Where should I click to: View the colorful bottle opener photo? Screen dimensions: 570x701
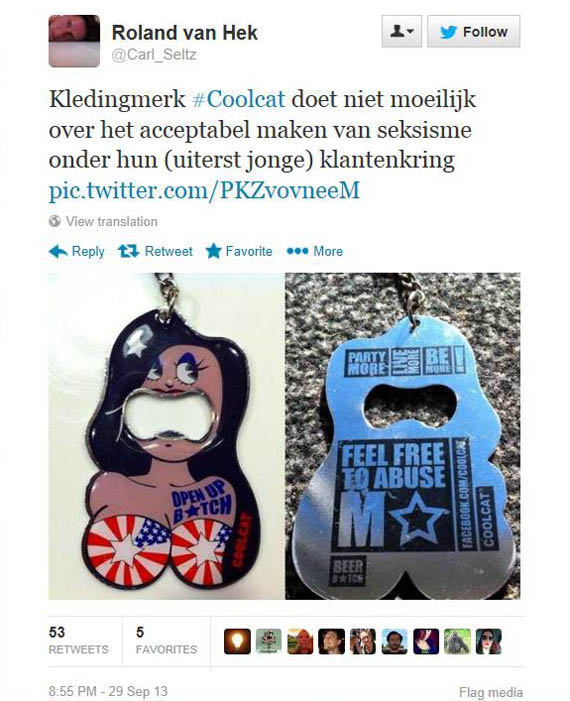(x=166, y=436)
